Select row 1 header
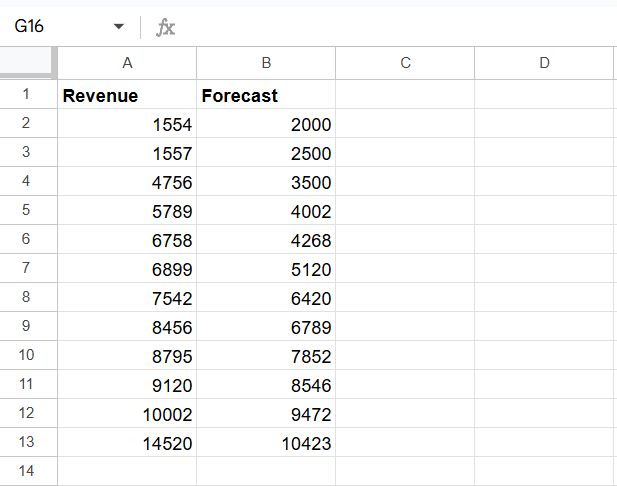This screenshot has height=486, width=617. click(26, 94)
